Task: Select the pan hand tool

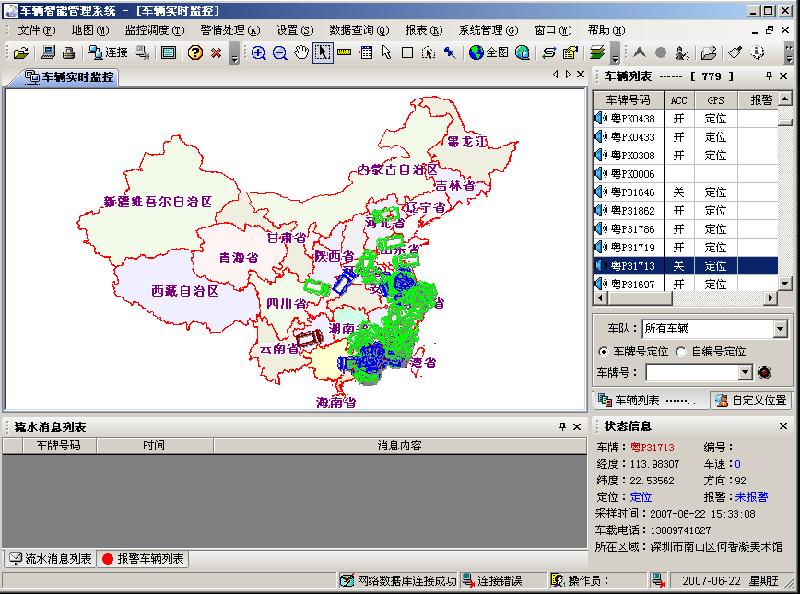Action: point(301,53)
